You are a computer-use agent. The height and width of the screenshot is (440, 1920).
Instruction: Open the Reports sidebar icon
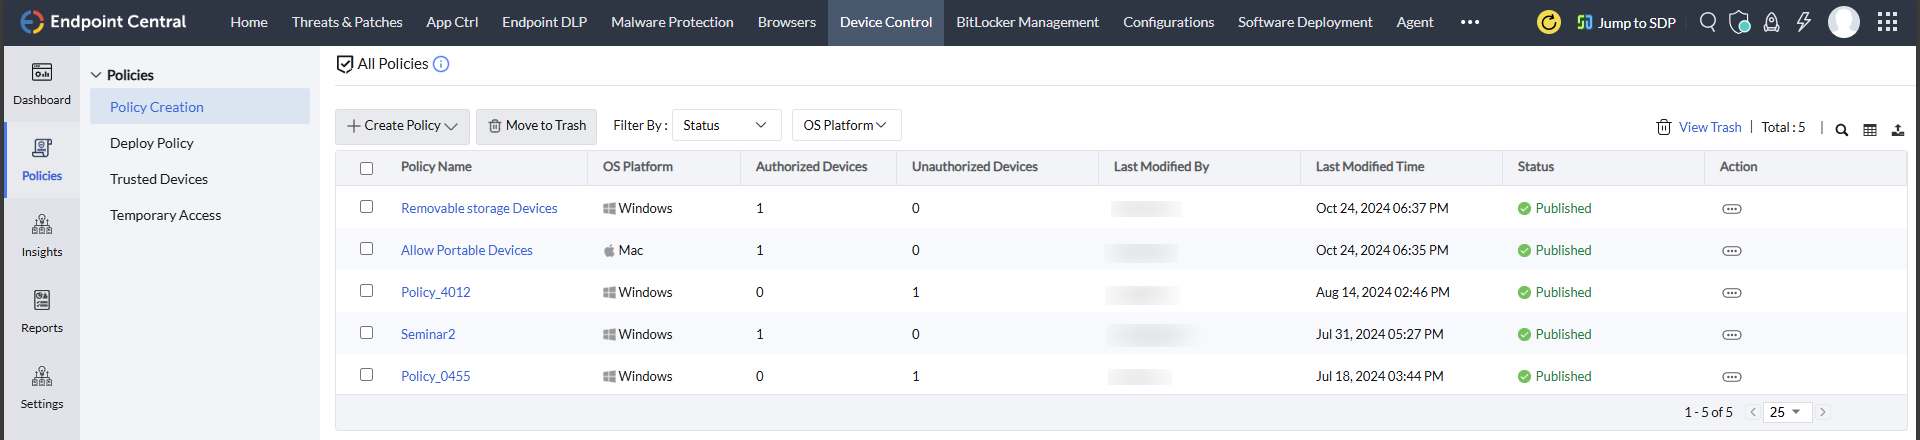click(x=42, y=311)
